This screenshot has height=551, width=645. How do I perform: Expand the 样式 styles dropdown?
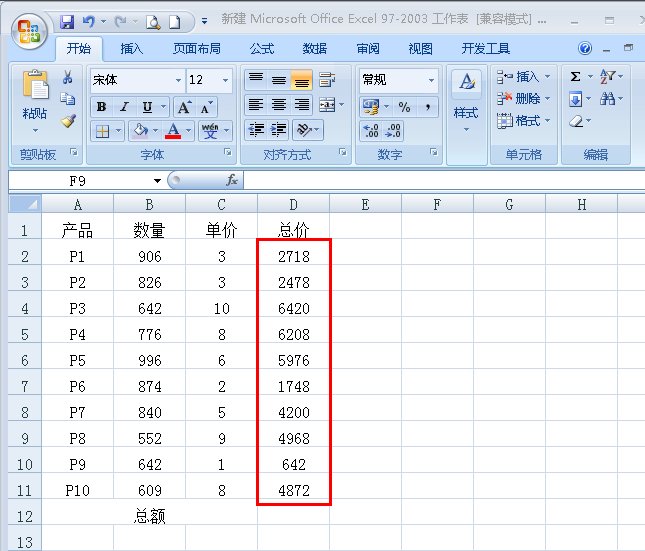point(466,129)
